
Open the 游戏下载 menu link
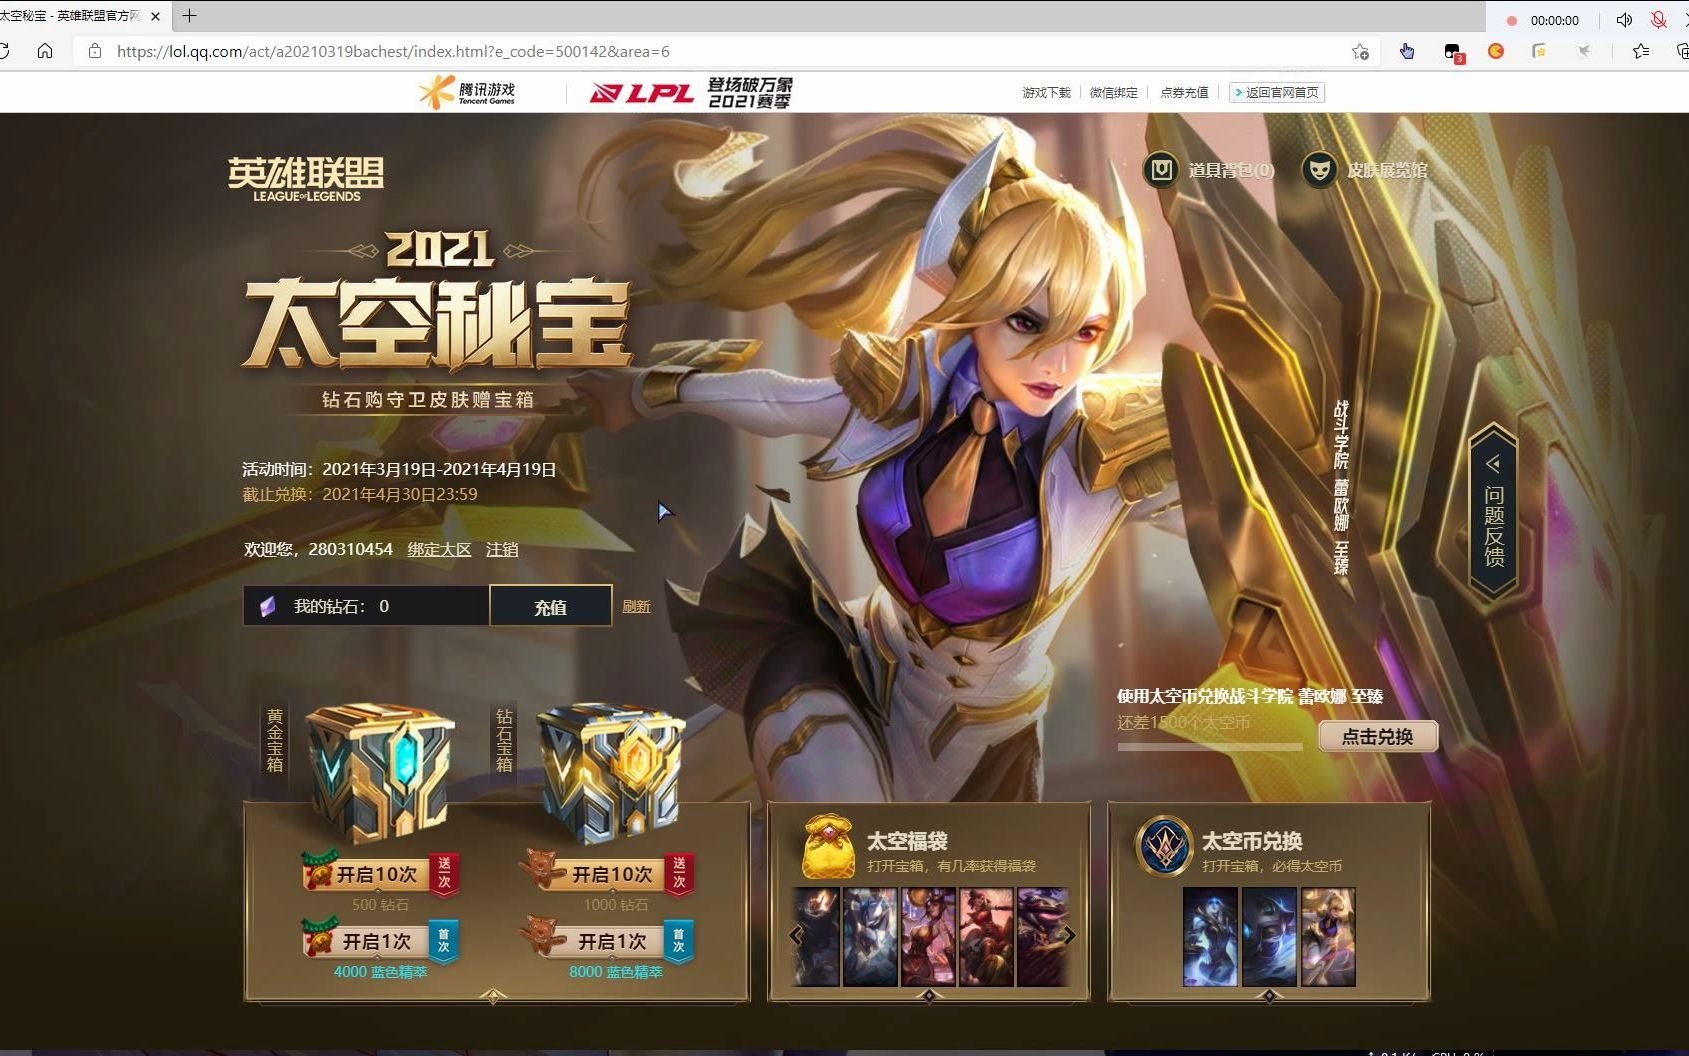click(1046, 92)
